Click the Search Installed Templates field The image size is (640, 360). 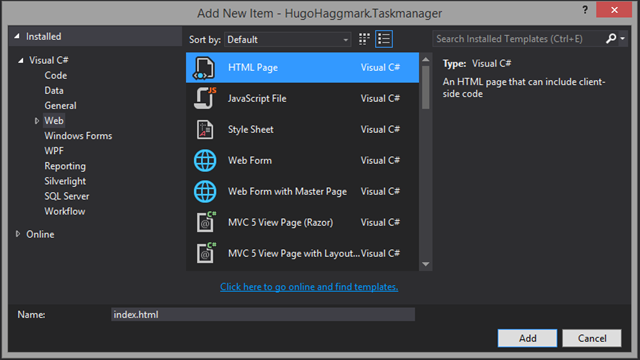click(x=518, y=39)
